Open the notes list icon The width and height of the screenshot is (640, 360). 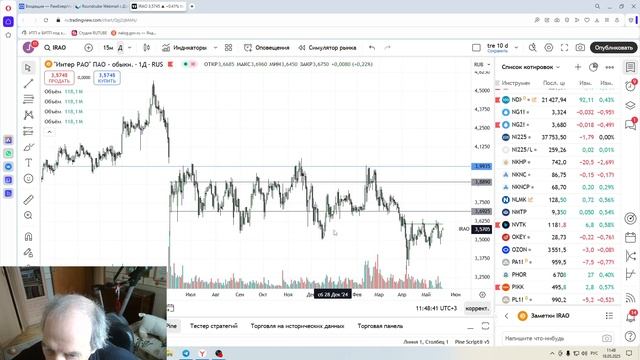tap(609, 316)
